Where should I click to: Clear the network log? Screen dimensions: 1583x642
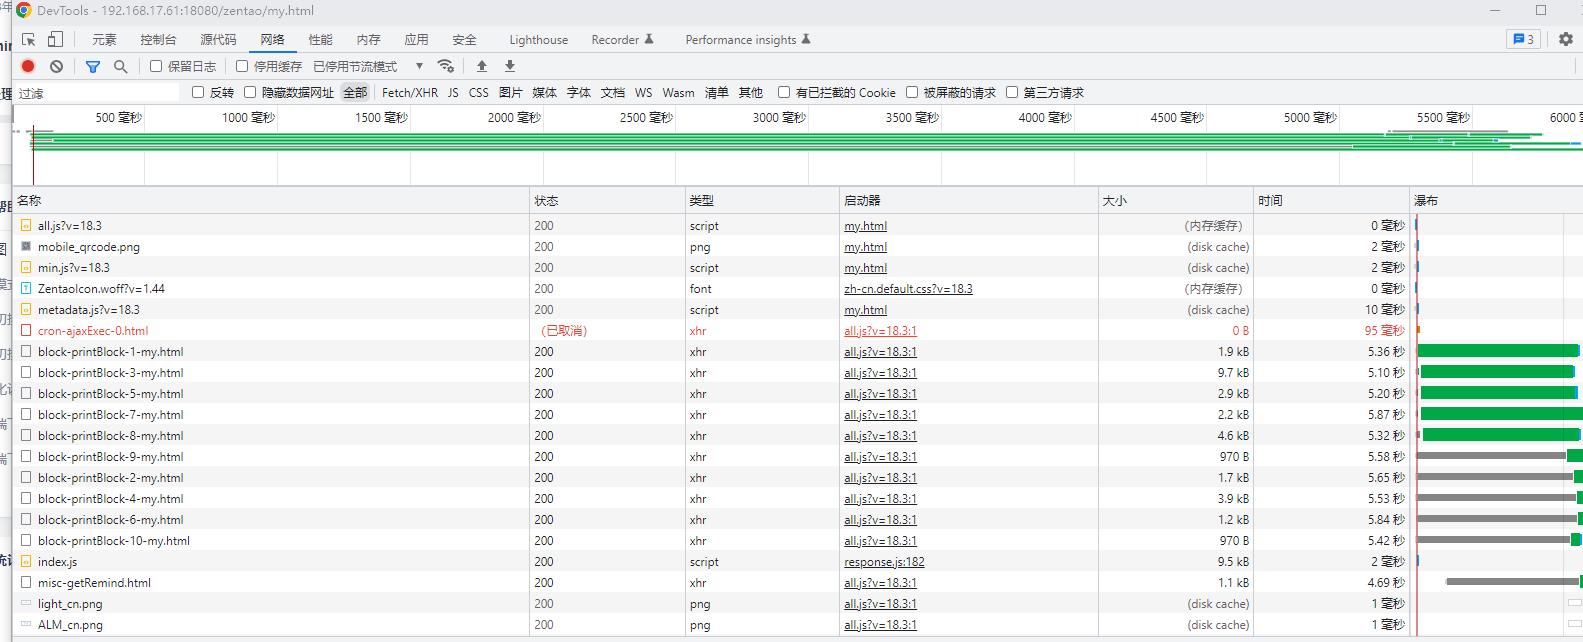pos(57,66)
